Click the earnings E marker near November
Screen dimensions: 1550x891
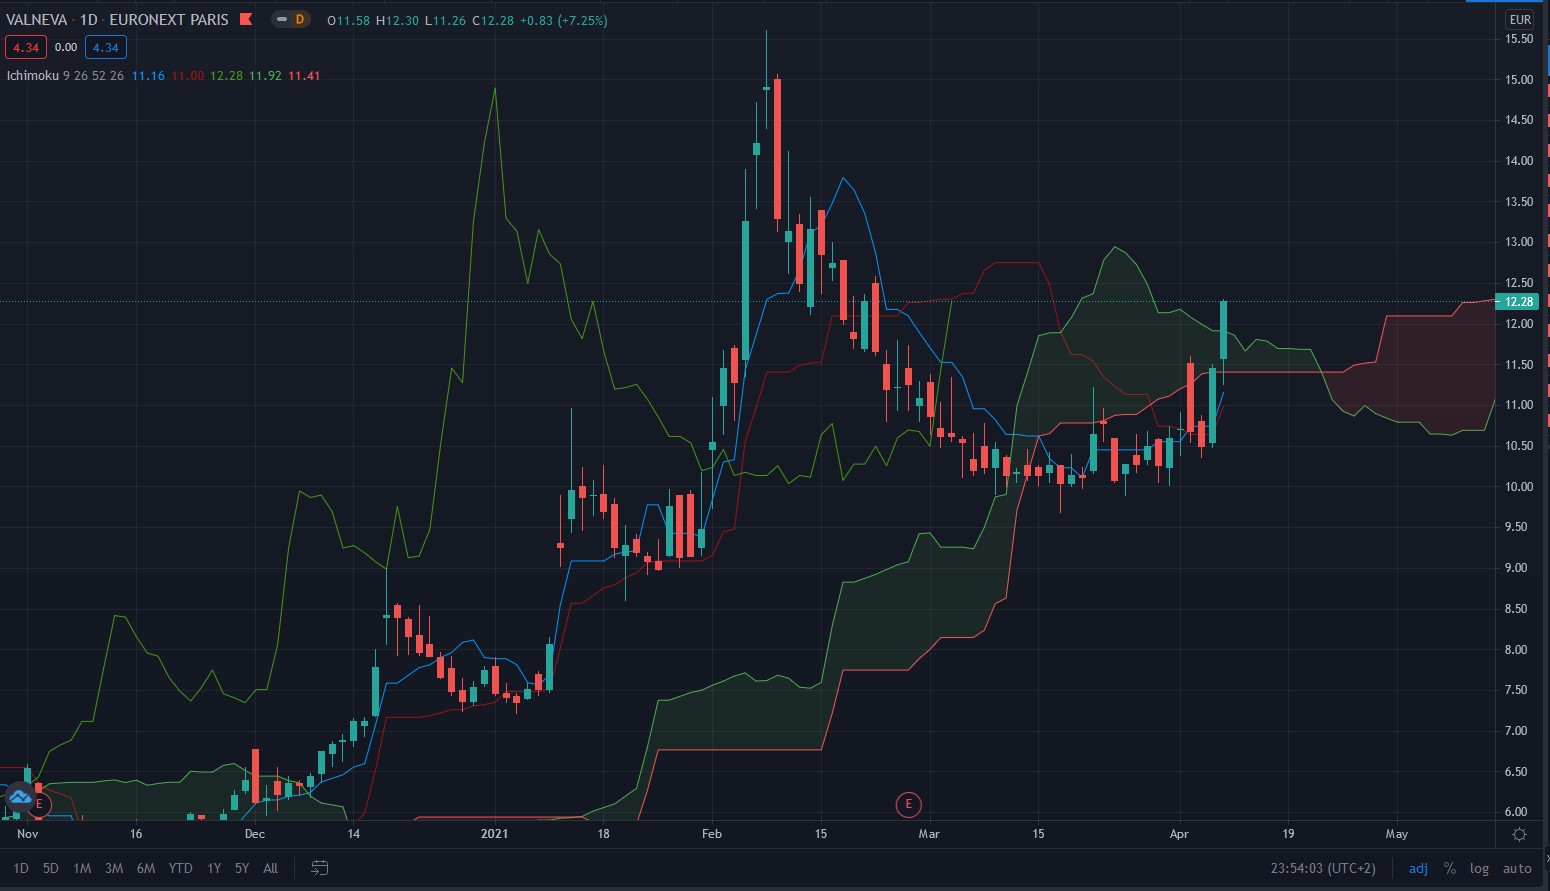click(39, 804)
